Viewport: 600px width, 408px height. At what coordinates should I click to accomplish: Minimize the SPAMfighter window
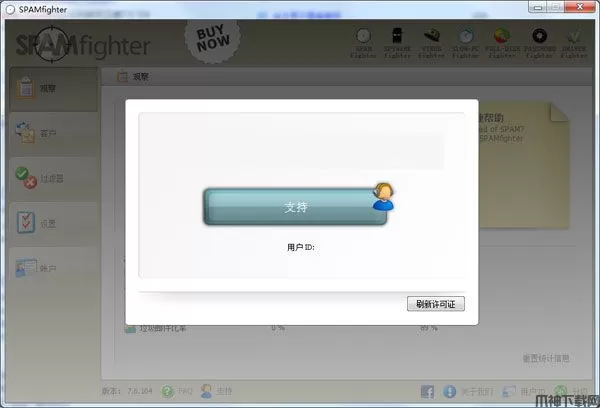coord(537,7)
